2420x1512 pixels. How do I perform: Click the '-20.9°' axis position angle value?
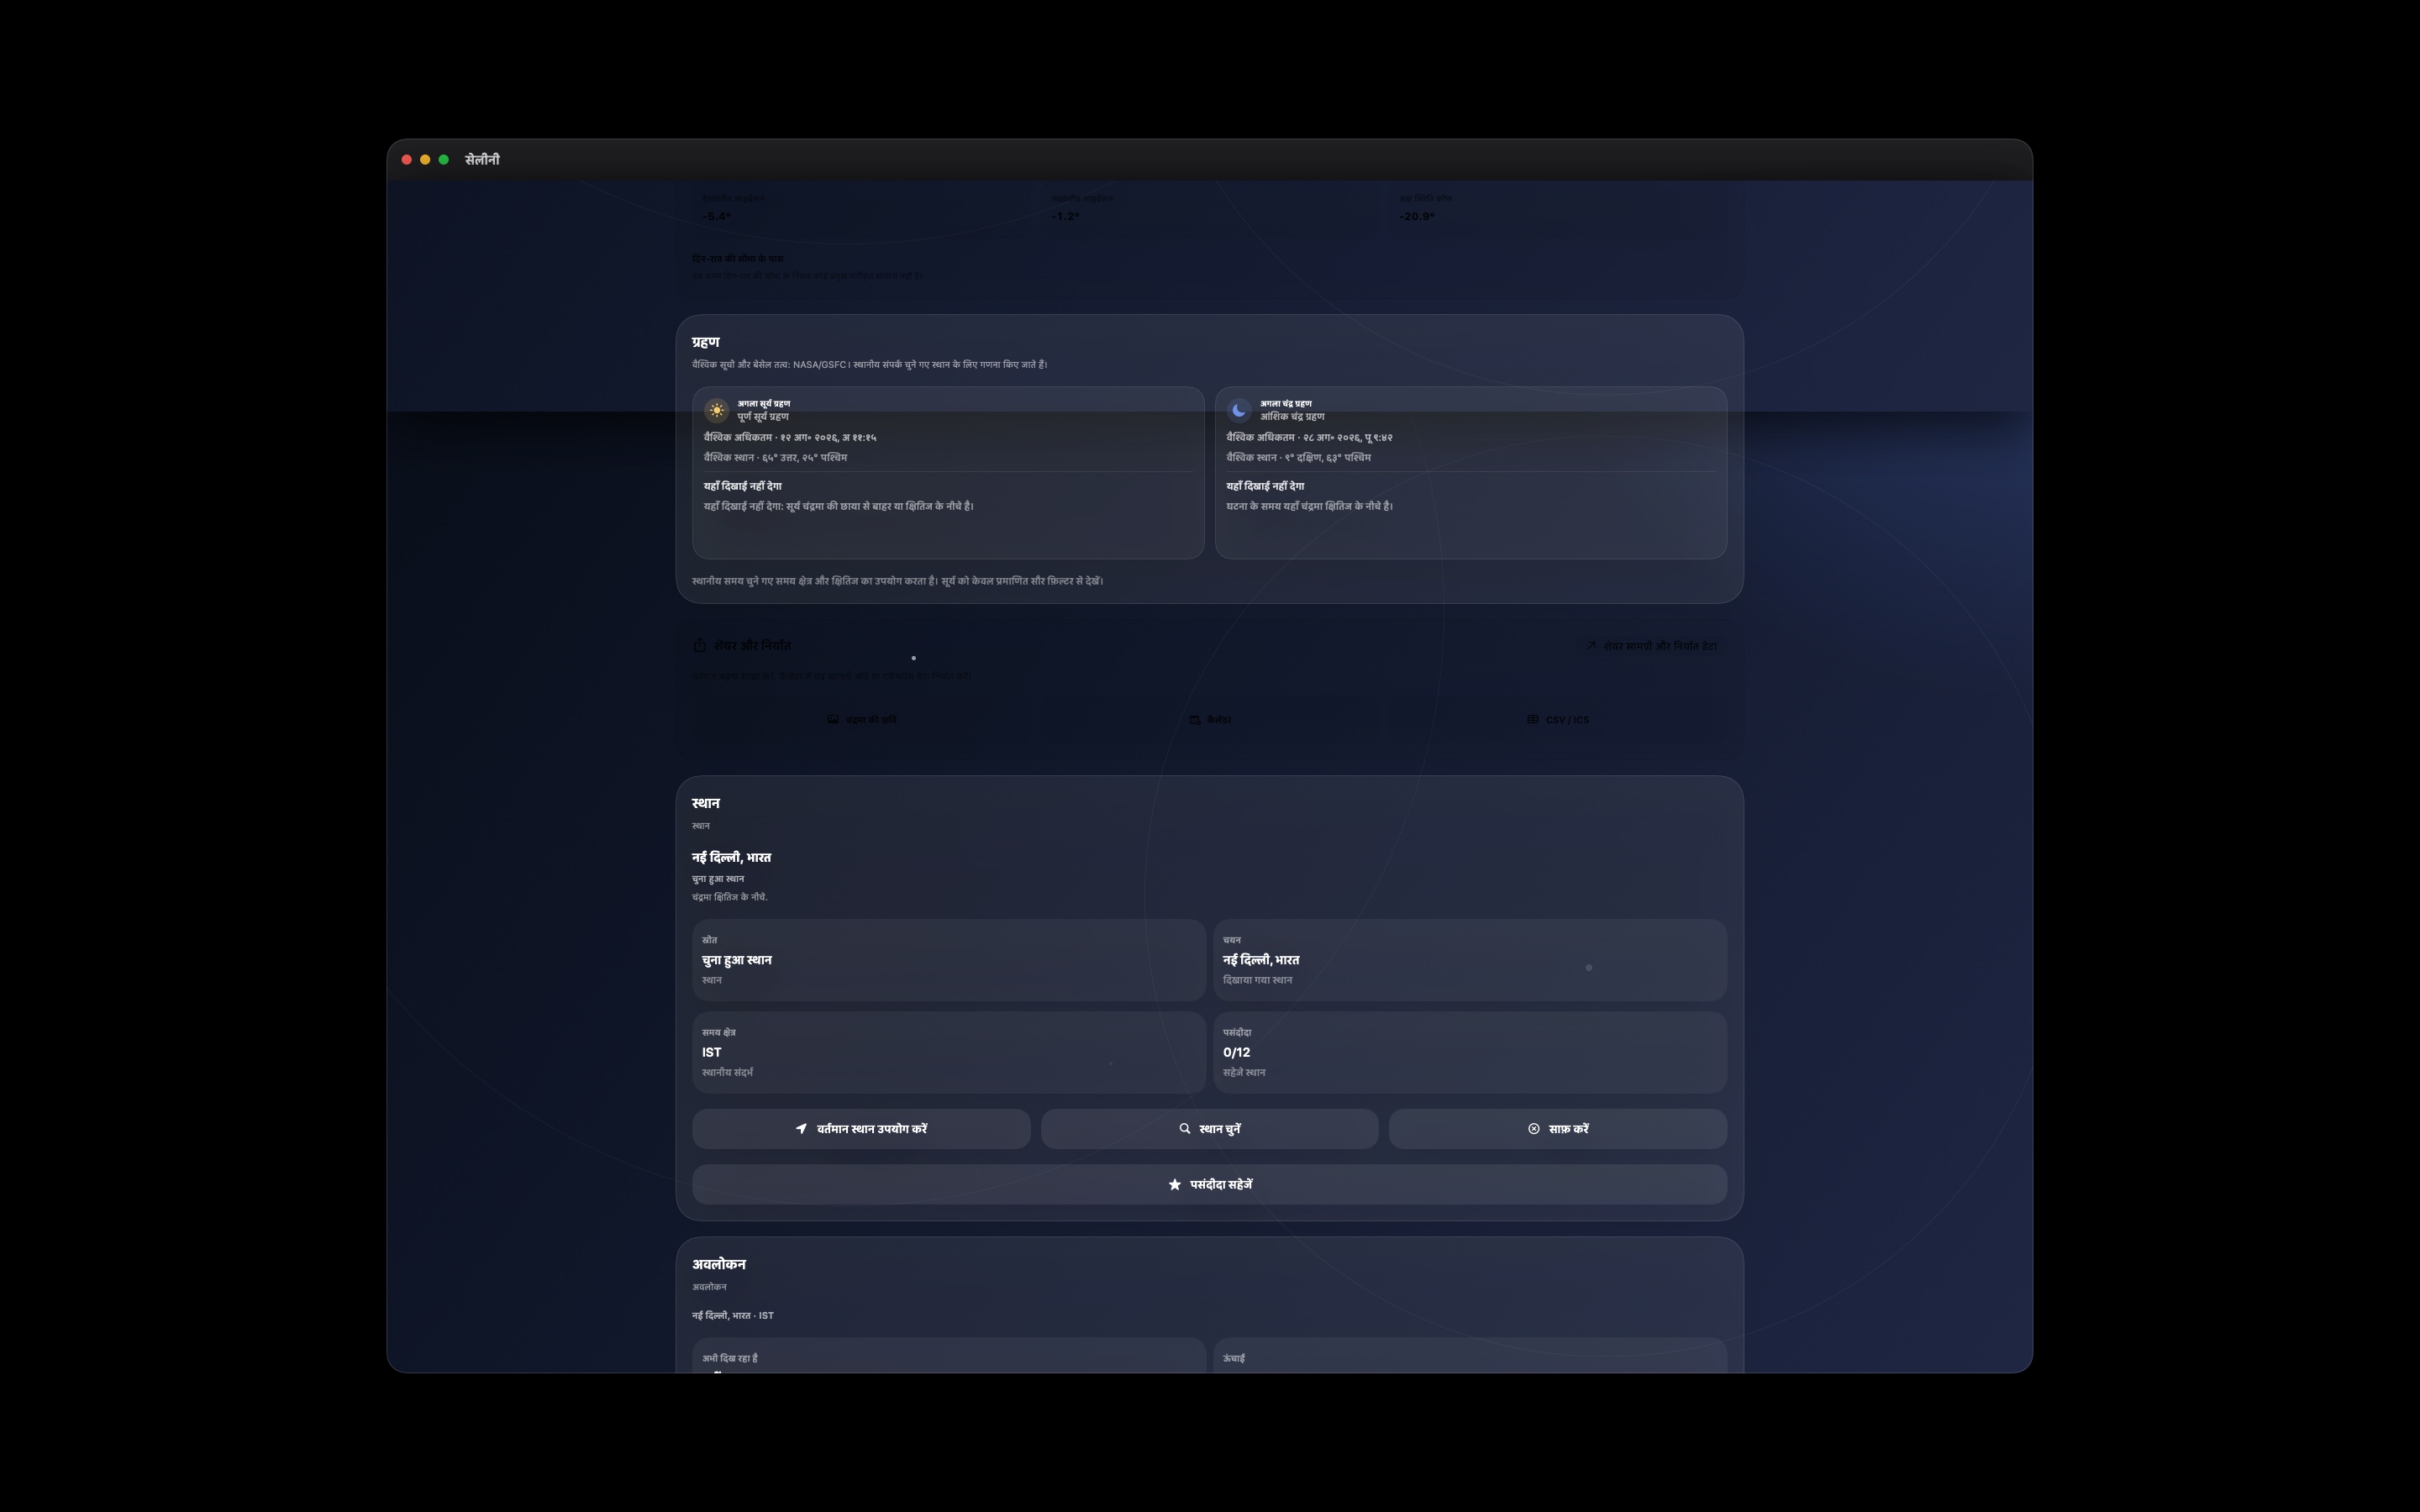tap(1416, 217)
